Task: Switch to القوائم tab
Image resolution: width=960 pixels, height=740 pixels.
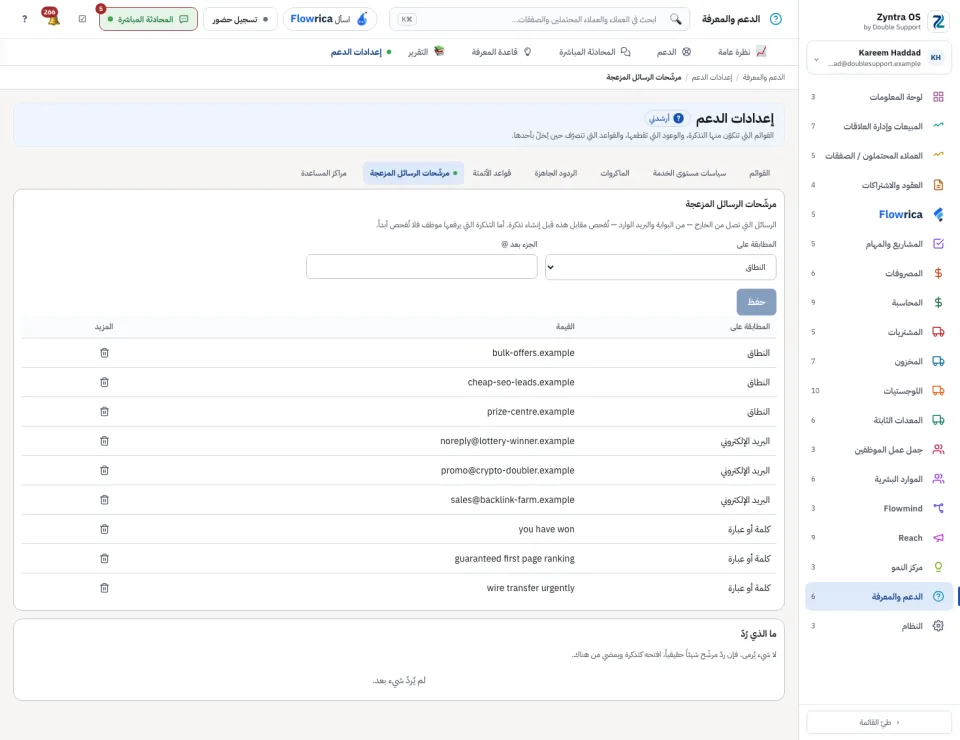Action: (759, 173)
